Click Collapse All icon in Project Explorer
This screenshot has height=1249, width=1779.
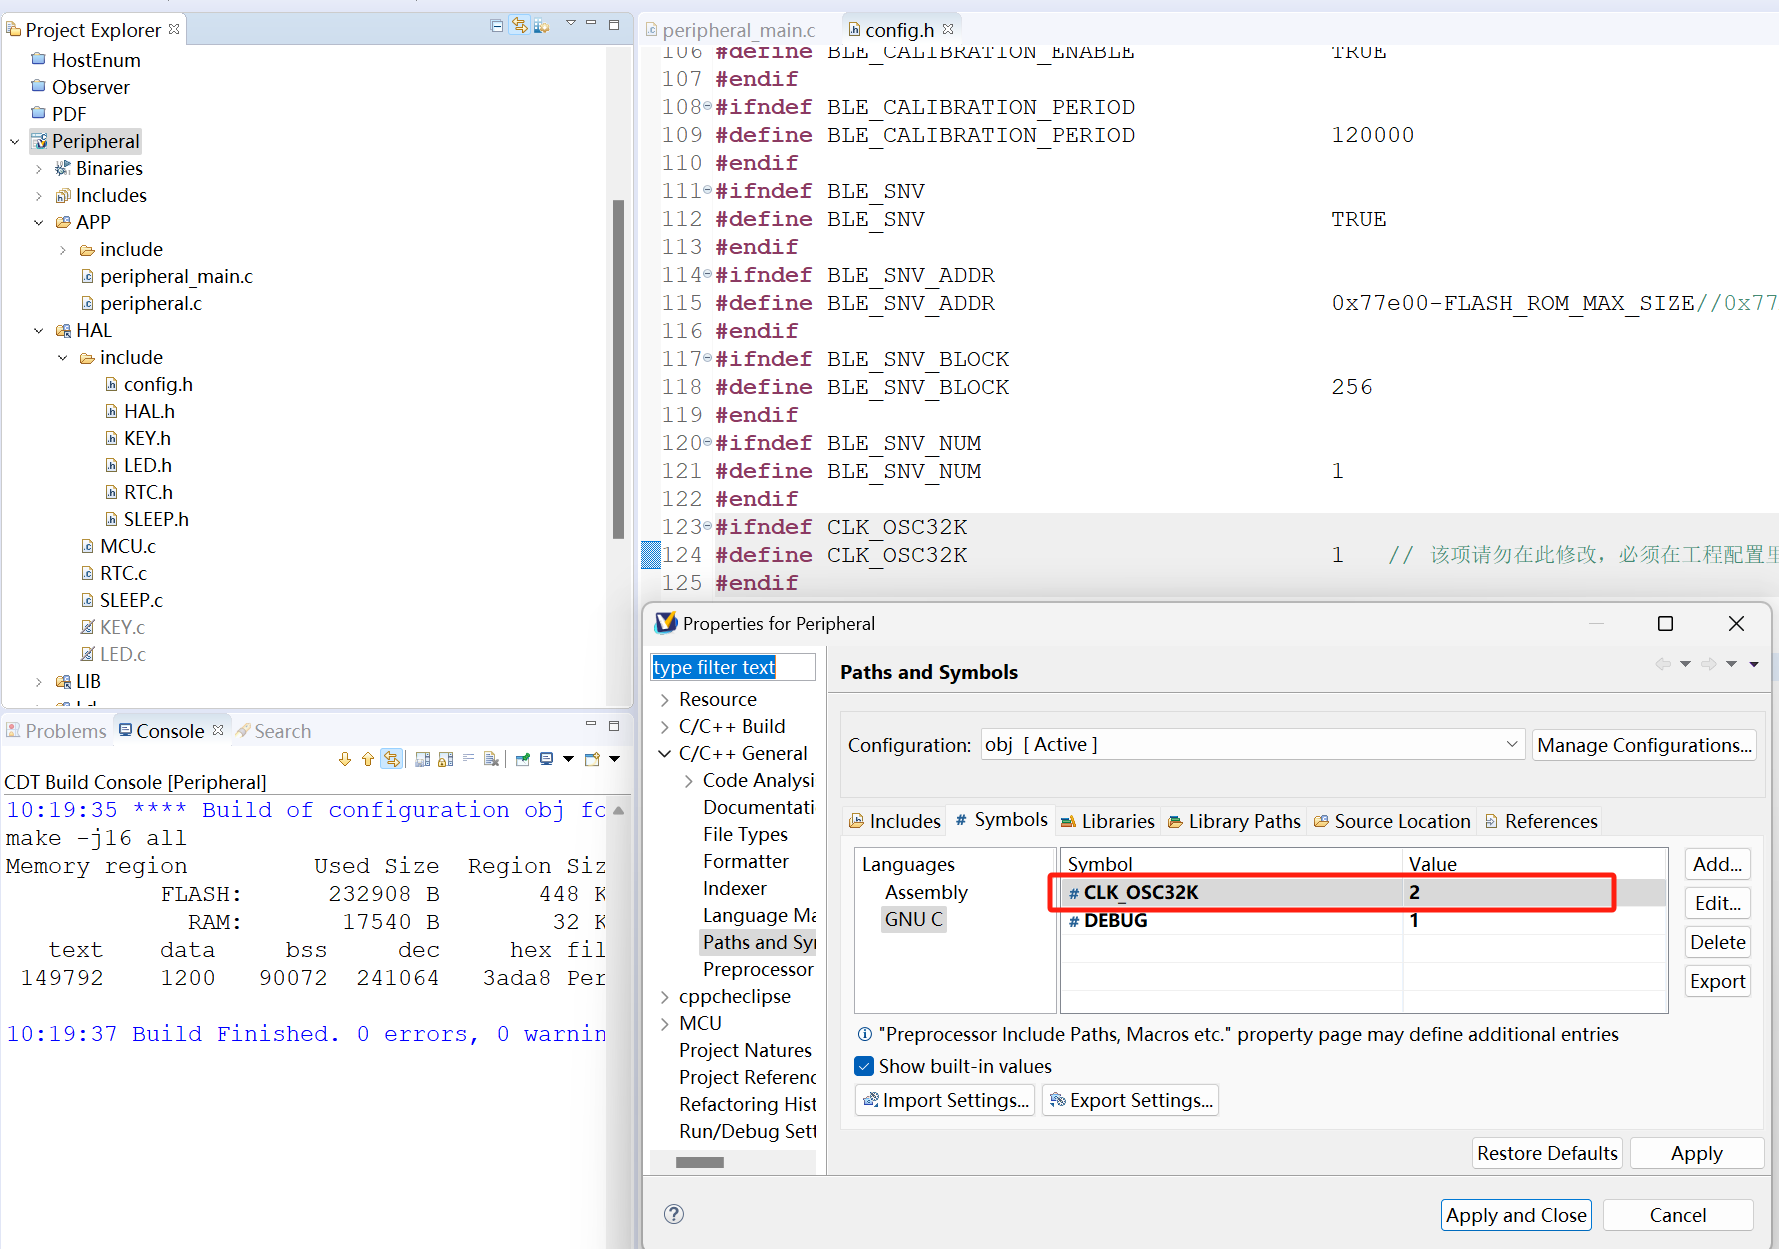[x=497, y=26]
